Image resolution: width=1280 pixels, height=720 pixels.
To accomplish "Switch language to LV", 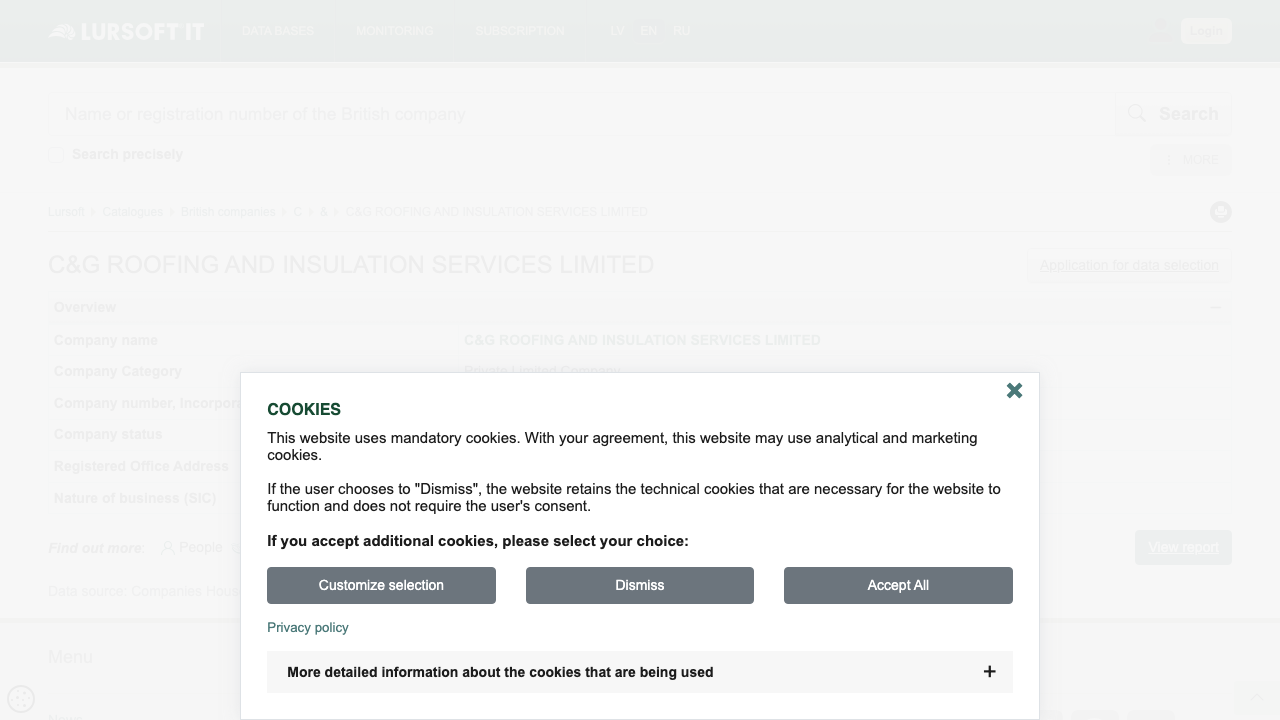I will point(617,31).
